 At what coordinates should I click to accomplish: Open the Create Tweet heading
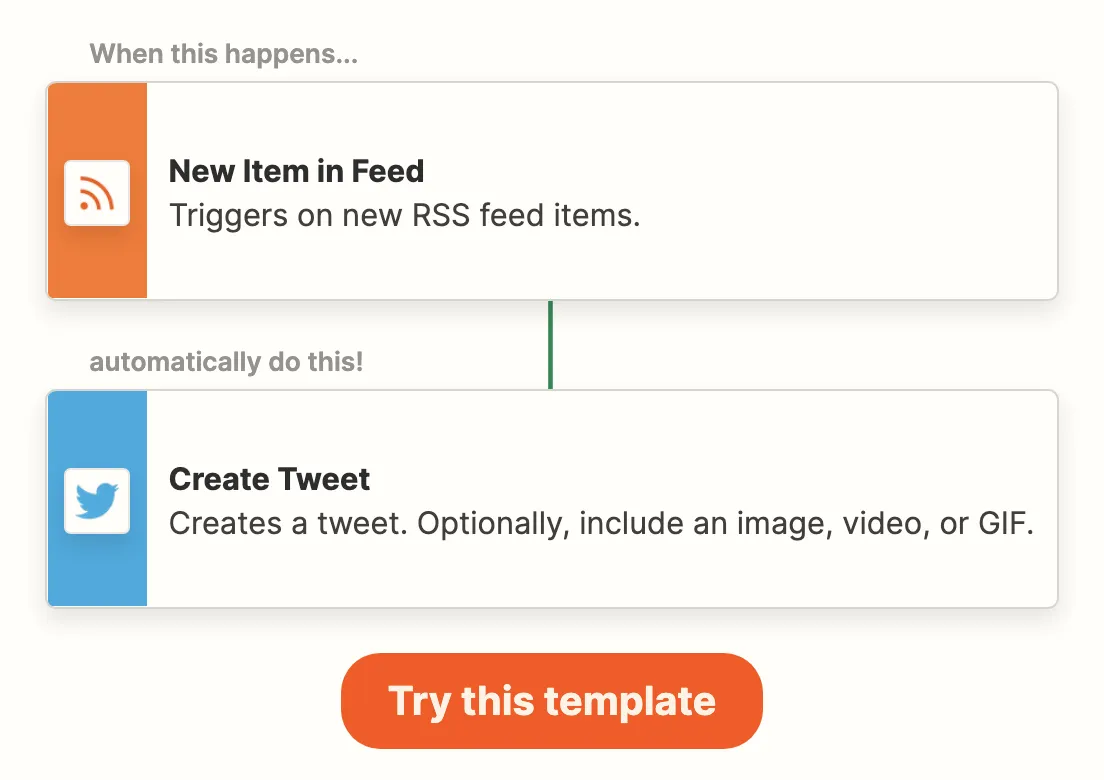click(269, 479)
